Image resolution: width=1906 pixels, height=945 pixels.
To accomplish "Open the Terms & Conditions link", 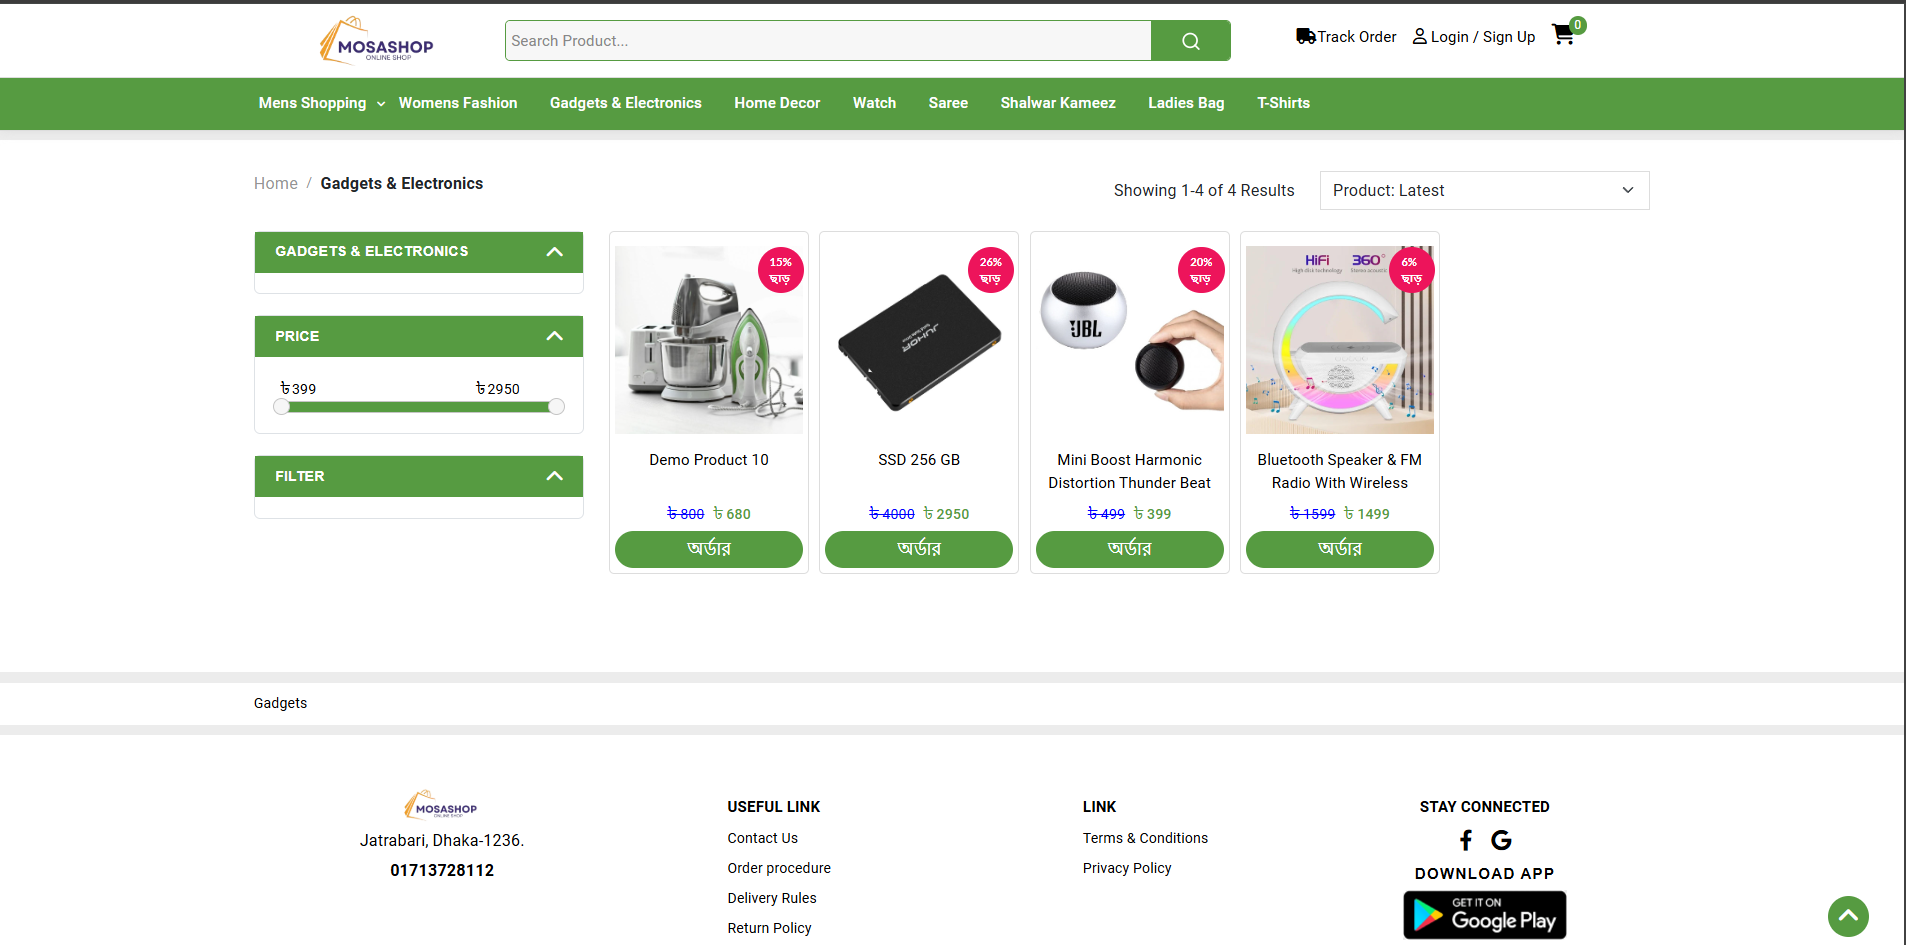I will click(x=1144, y=838).
